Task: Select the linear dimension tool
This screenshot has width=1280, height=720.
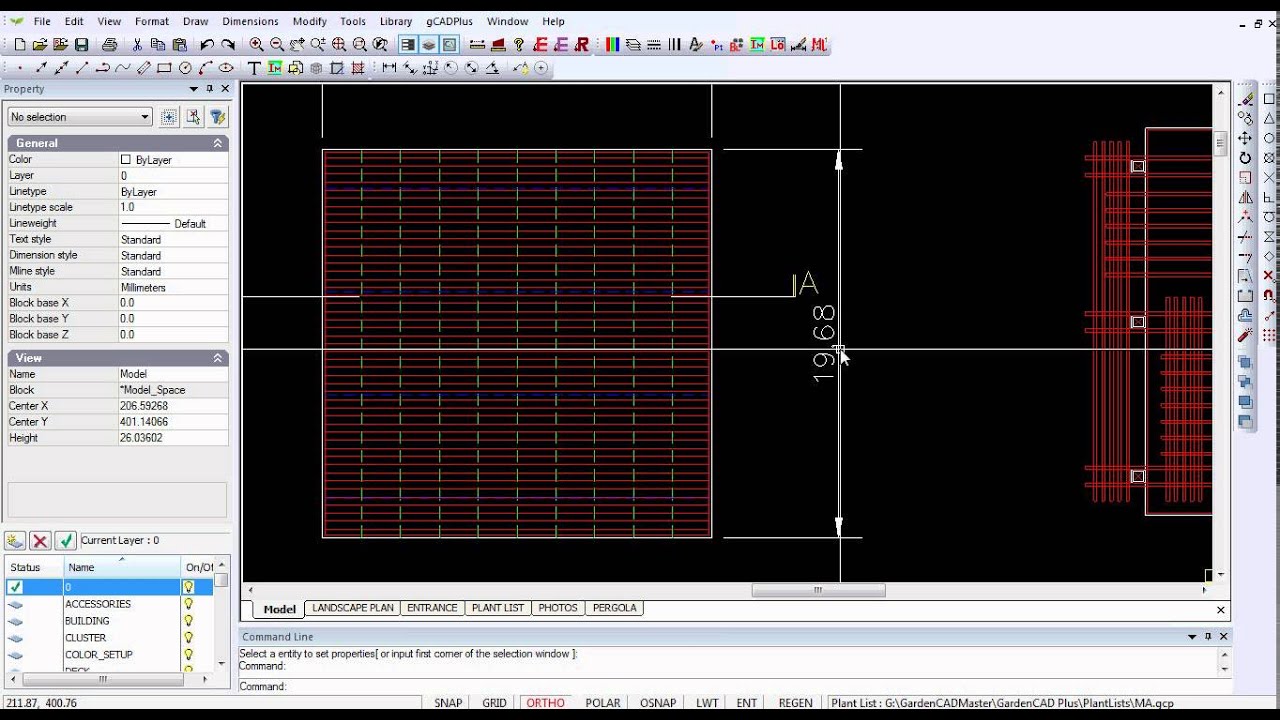Action: coord(389,68)
